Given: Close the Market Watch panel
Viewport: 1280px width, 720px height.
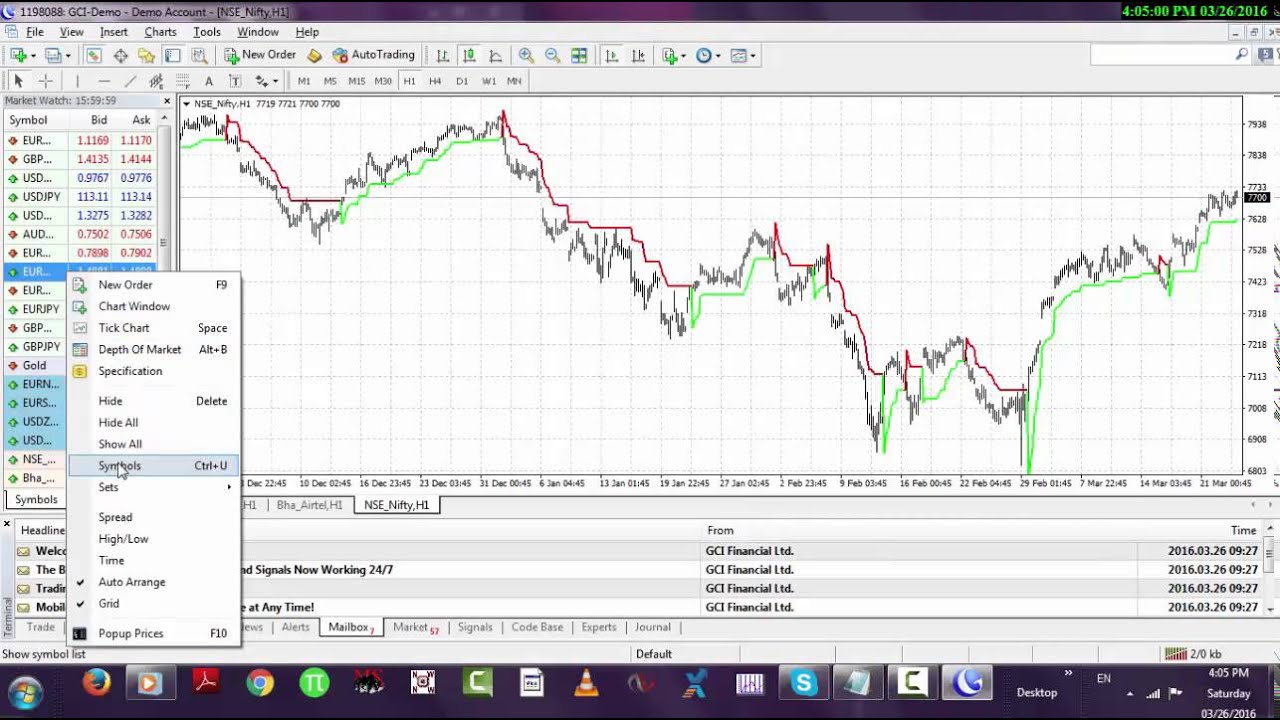Looking at the screenshot, I should (x=167, y=101).
